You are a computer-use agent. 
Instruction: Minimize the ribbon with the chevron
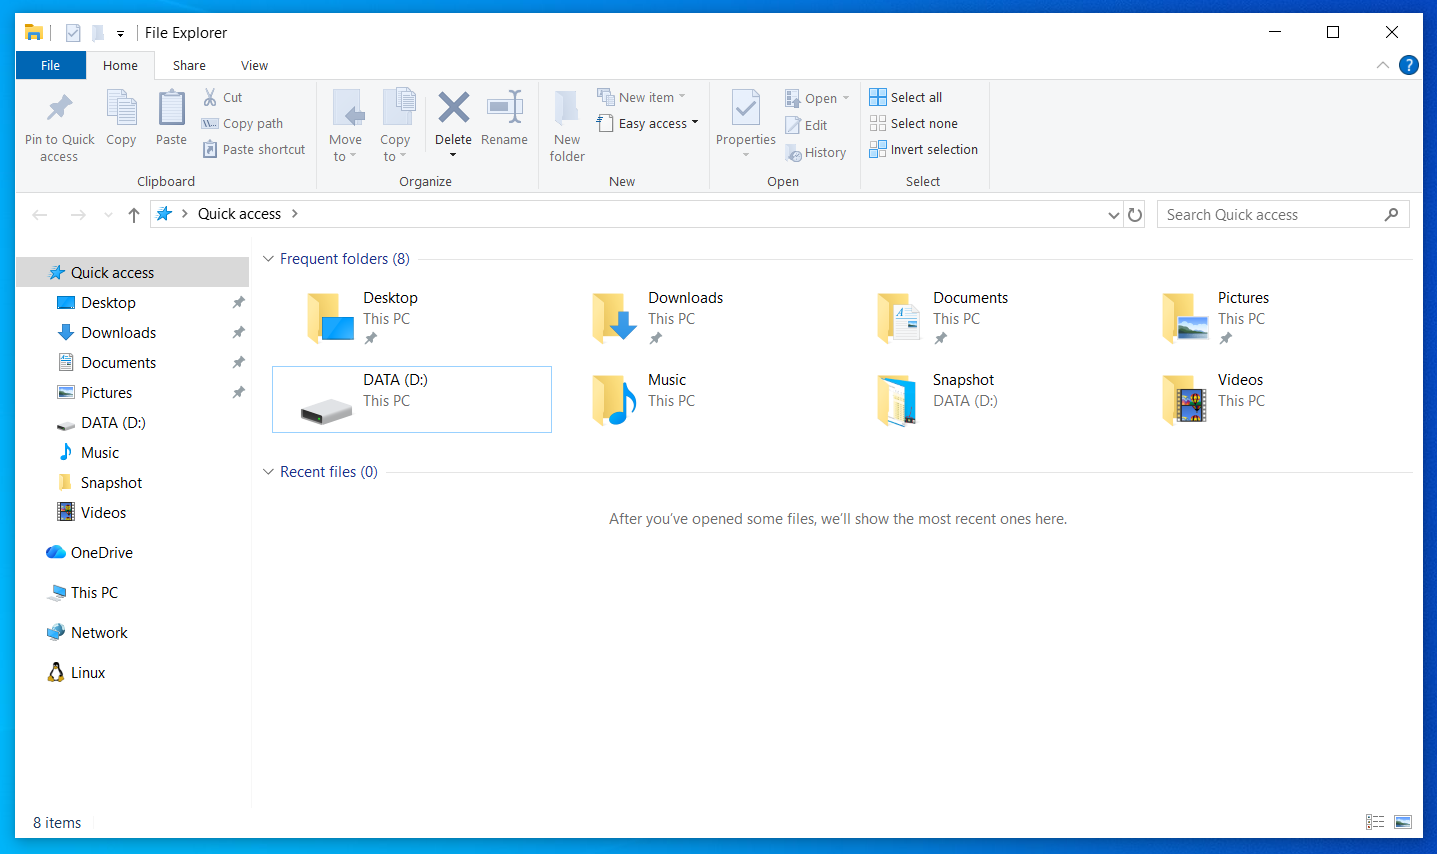pyautogui.click(x=1383, y=65)
